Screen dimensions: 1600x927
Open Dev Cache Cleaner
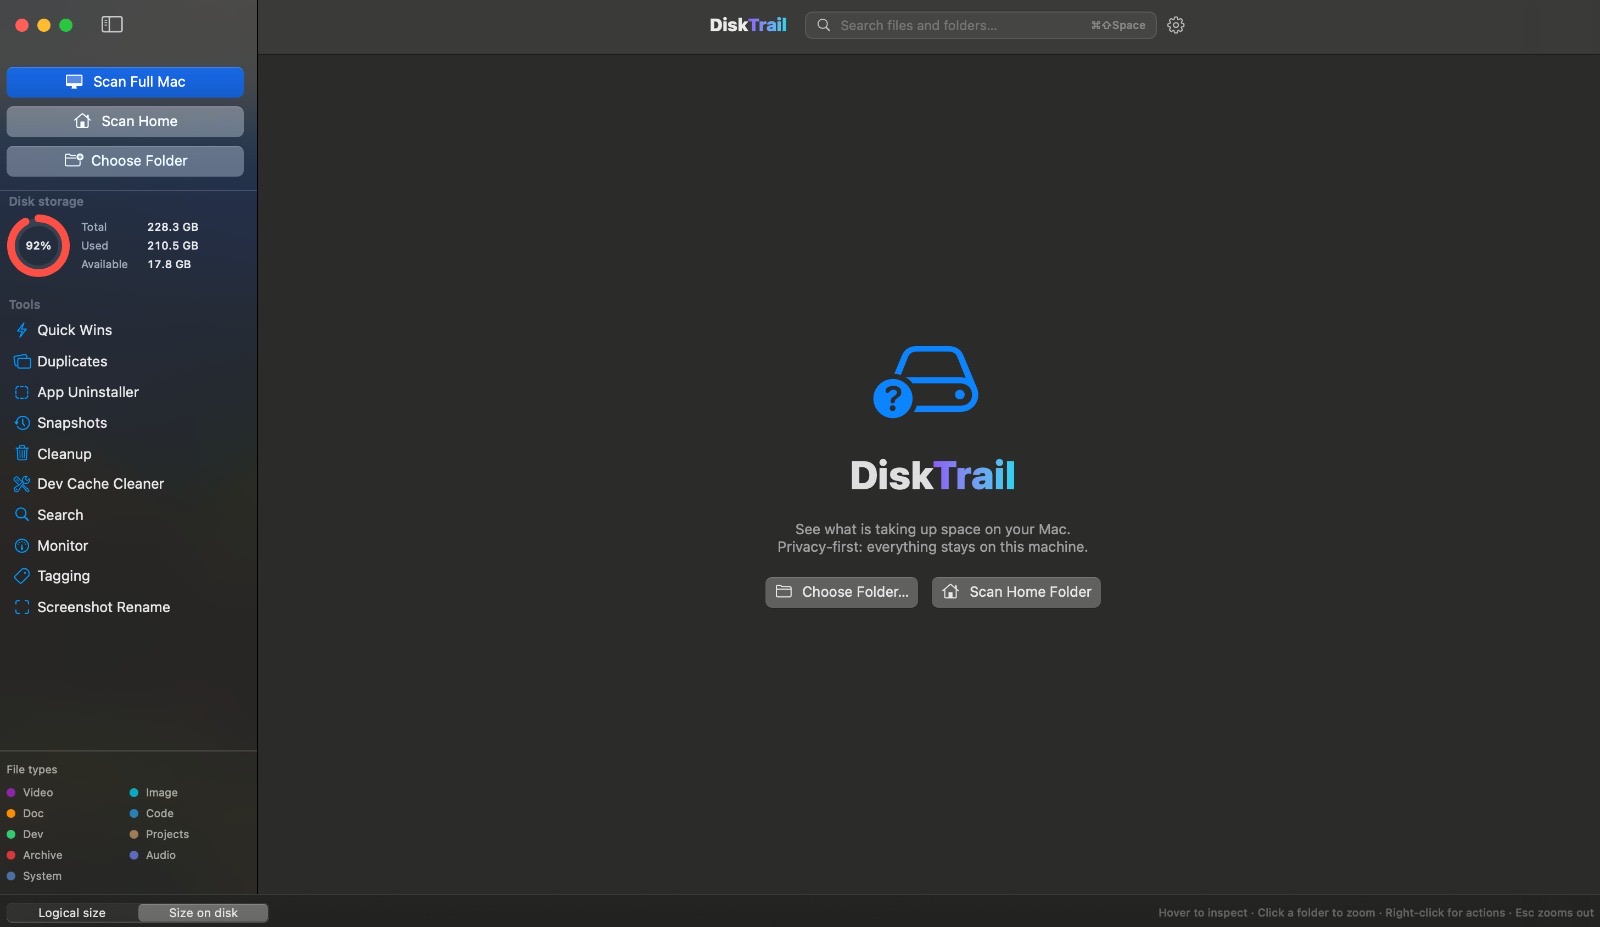[x=101, y=484]
